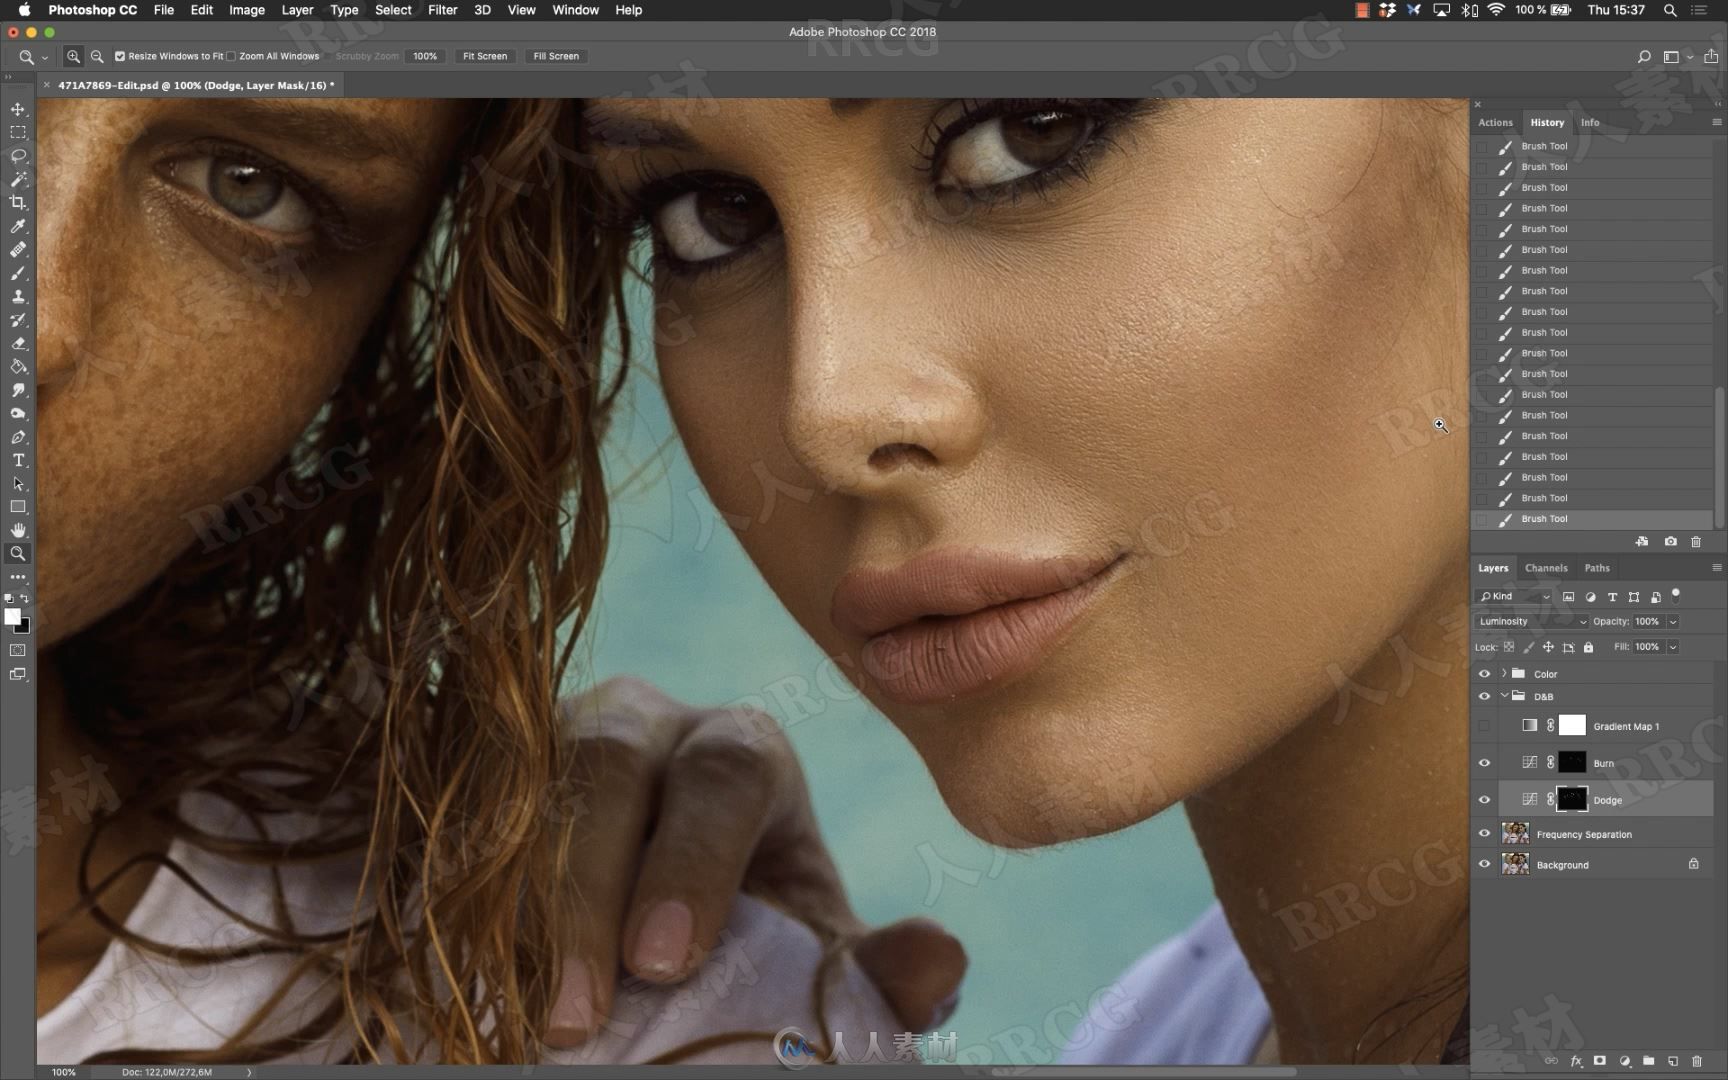The width and height of the screenshot is (1728, 1080).
Task: Hide the Dodge layer
Action: tap(1484, 800)
